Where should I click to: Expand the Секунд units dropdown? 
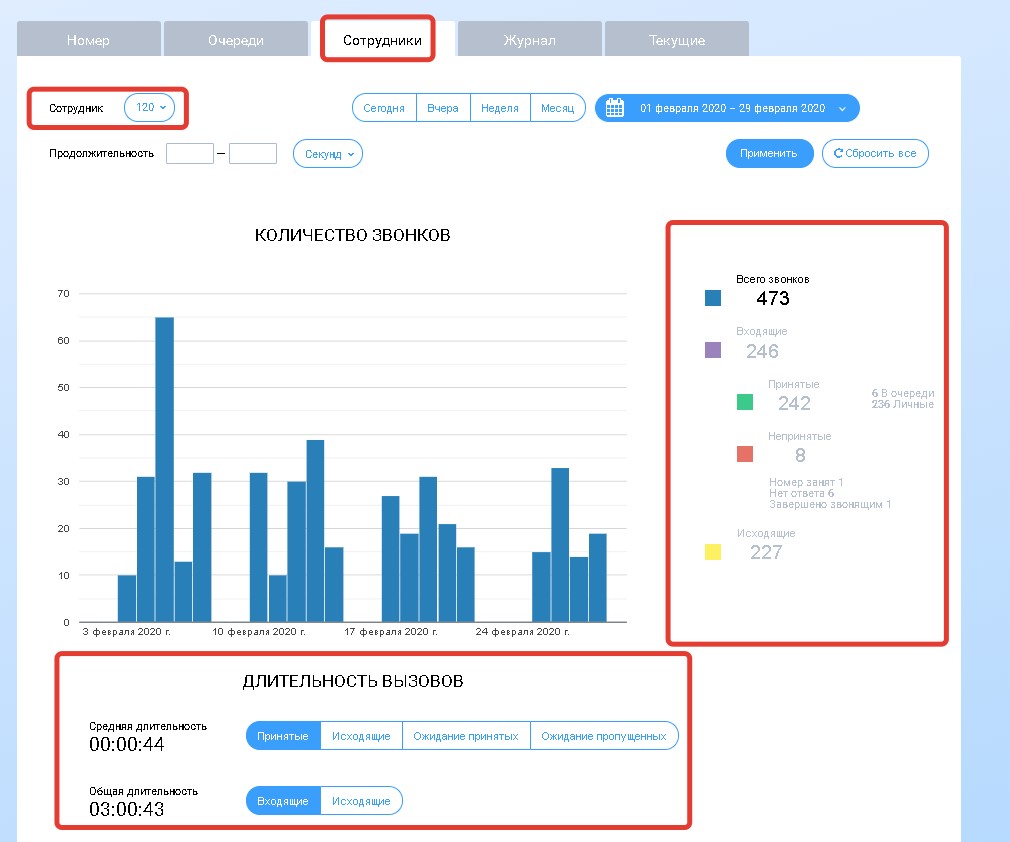(x=327, y=154)
